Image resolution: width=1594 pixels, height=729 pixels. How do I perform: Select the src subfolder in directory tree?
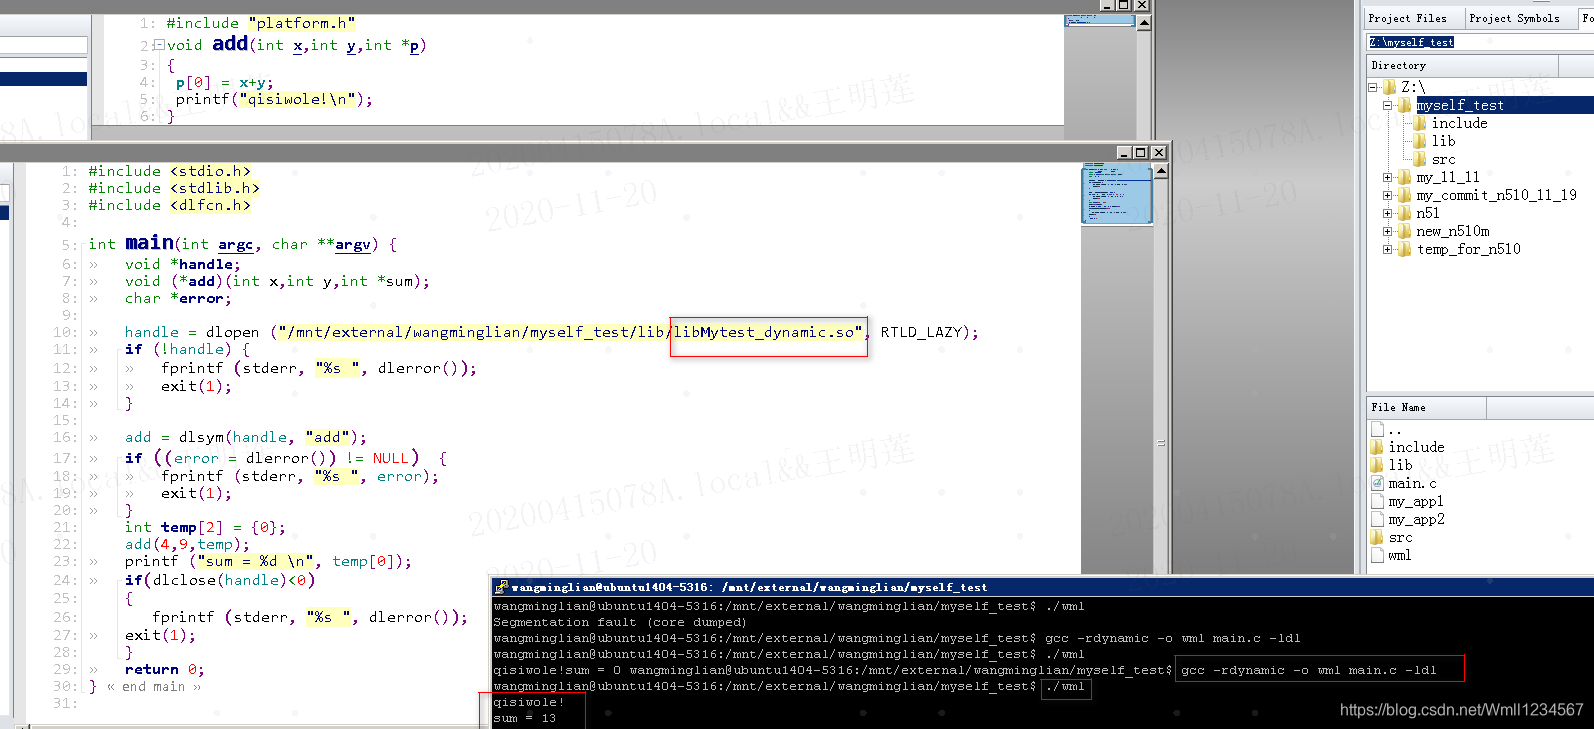[x=1443, y=159]
